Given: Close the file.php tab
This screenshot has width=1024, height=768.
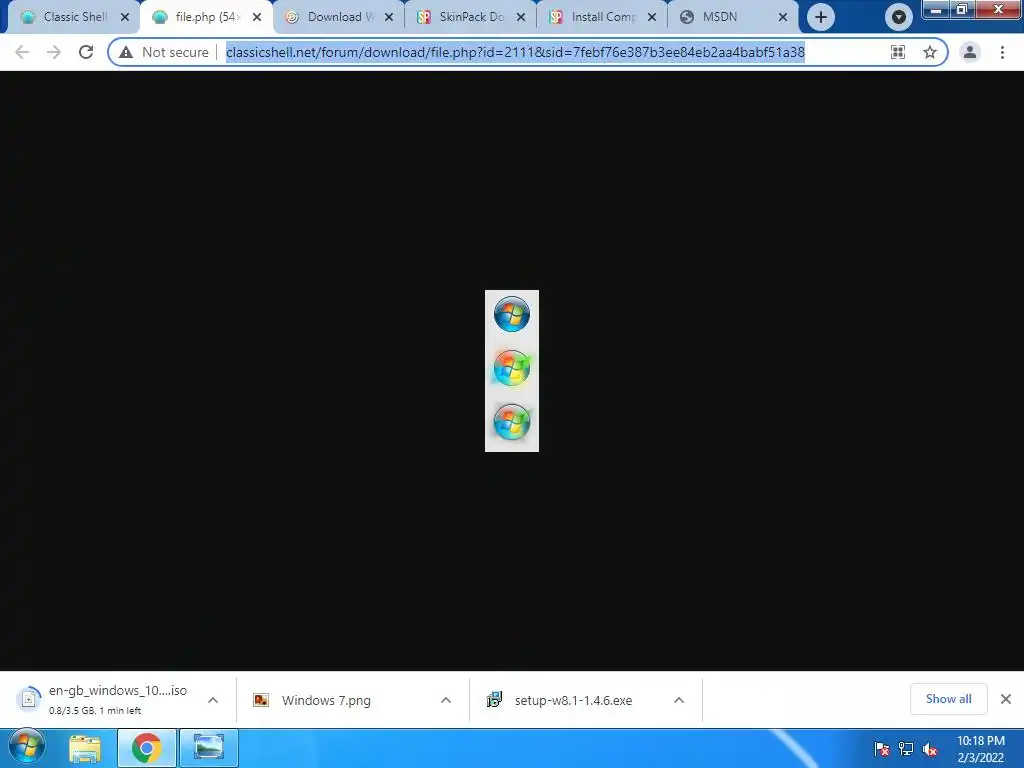Looking at the screenshot, I should click(257, 17).
